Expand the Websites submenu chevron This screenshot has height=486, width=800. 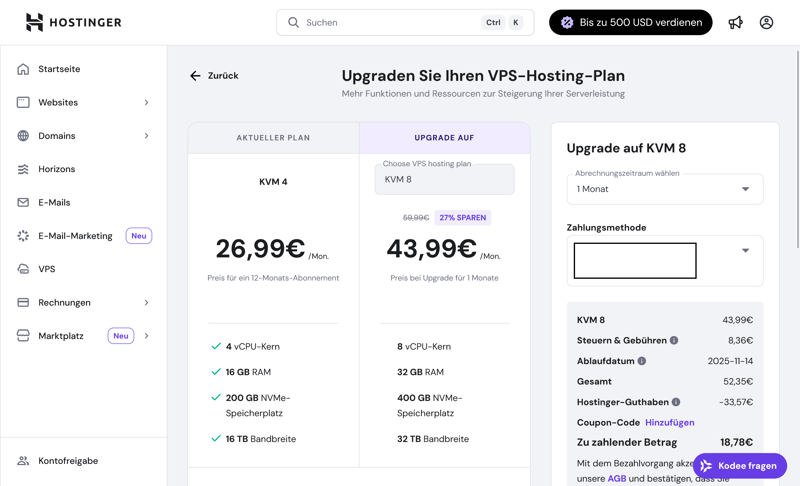[x=146, y=102]
